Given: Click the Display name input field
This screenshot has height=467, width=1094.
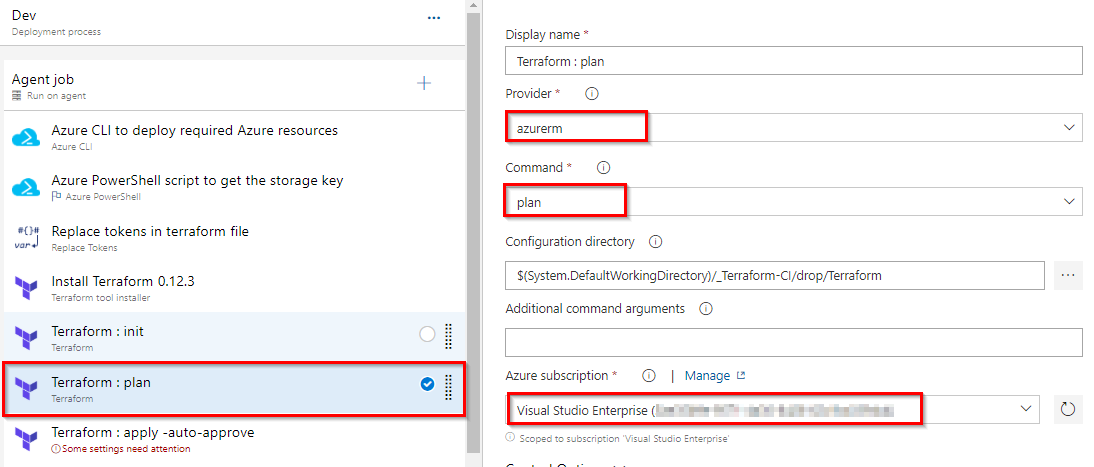Looking at the screenshot, I should tap(793, 61).
